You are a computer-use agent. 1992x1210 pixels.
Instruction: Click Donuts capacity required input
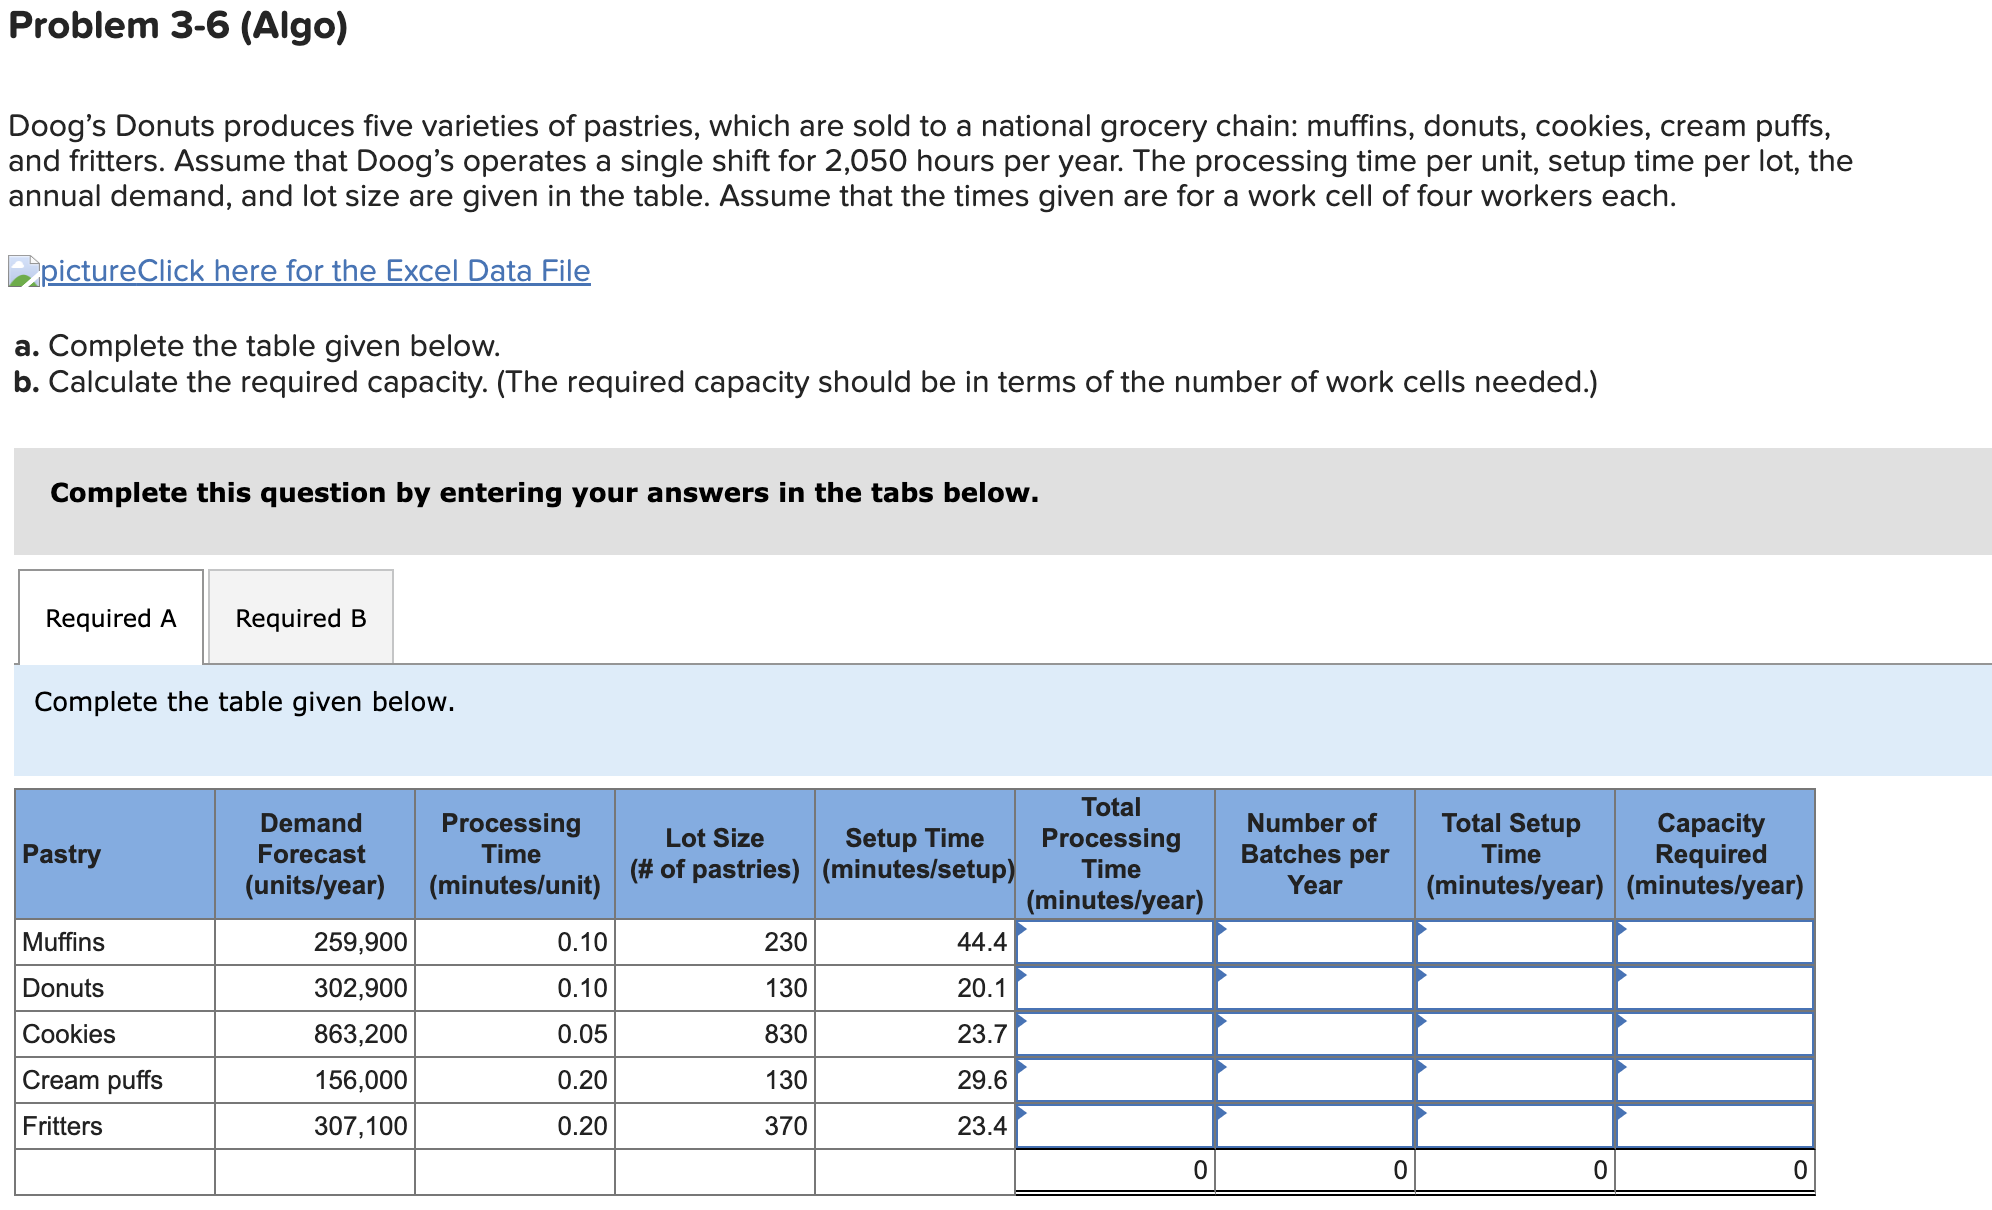[1714, 988]
